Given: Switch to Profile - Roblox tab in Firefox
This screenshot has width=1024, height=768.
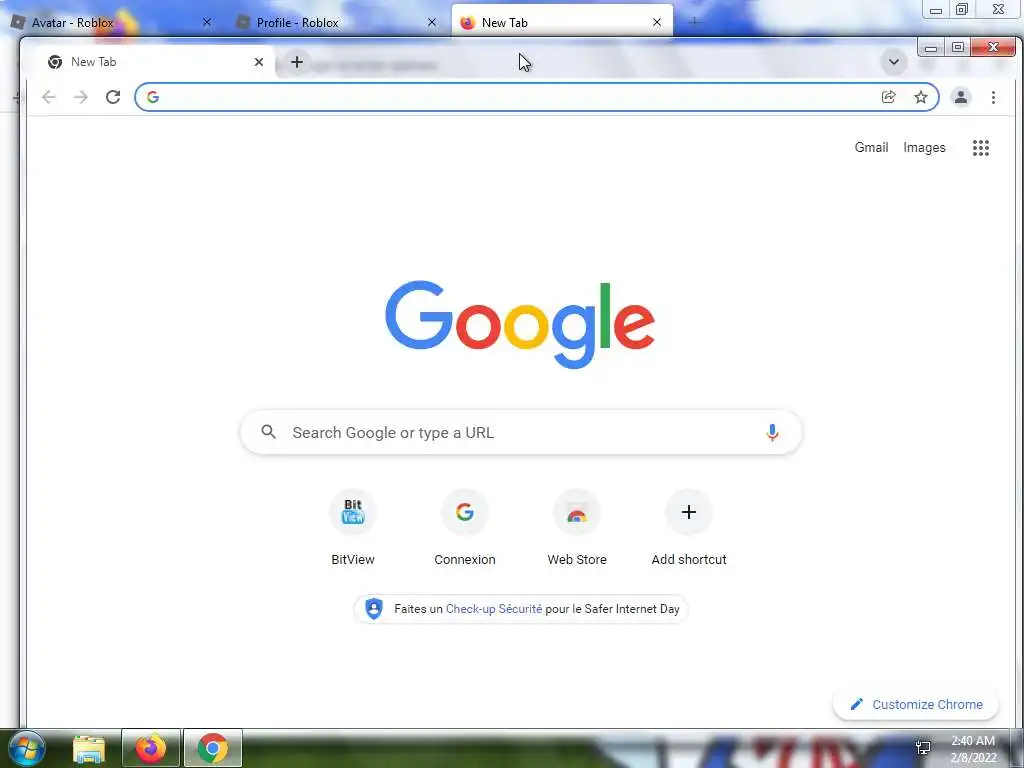Looking at the screenshot, I should pyautogui.click(x=336, y=22).
